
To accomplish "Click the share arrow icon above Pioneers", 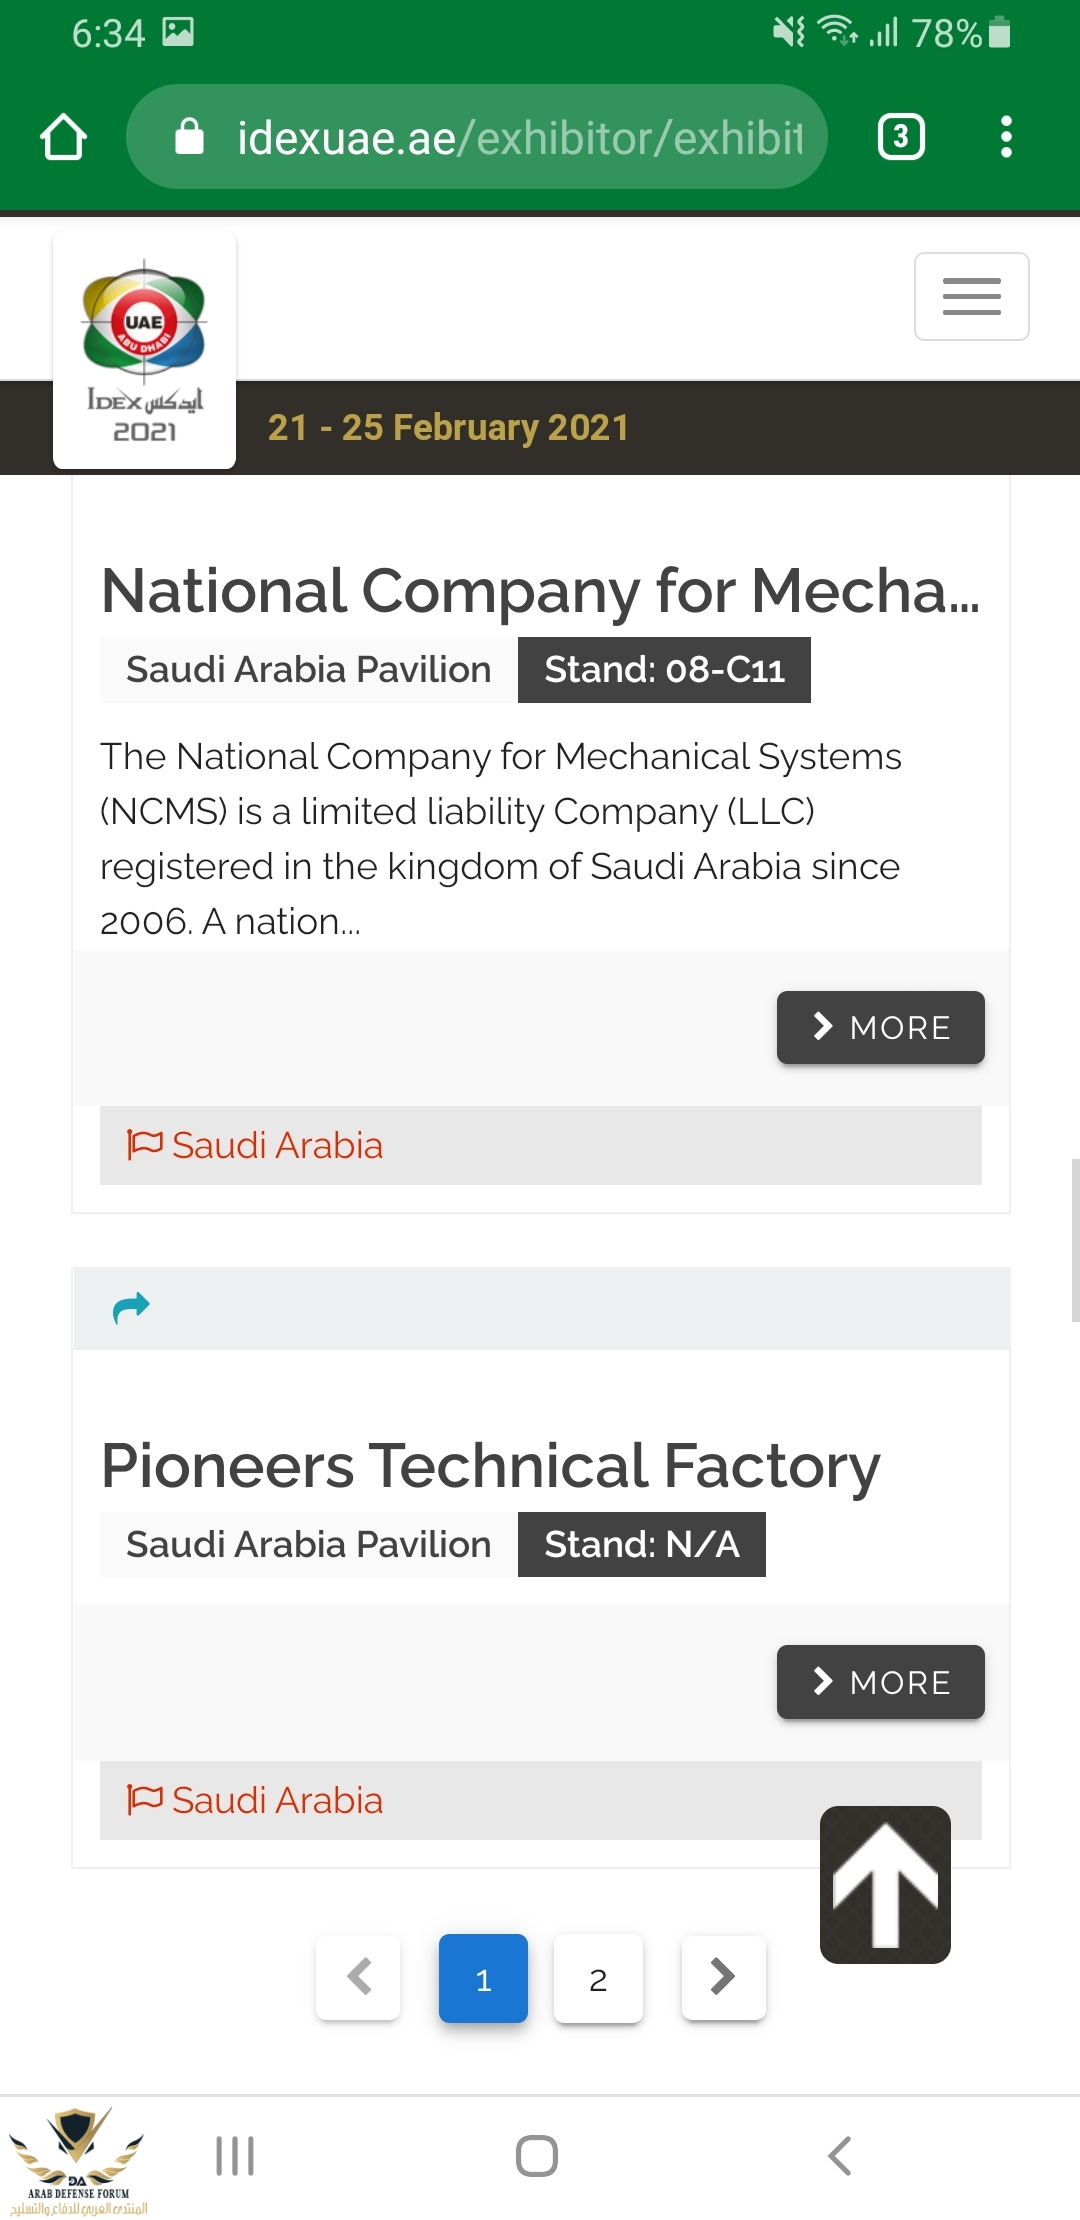I will (131, 1307).
